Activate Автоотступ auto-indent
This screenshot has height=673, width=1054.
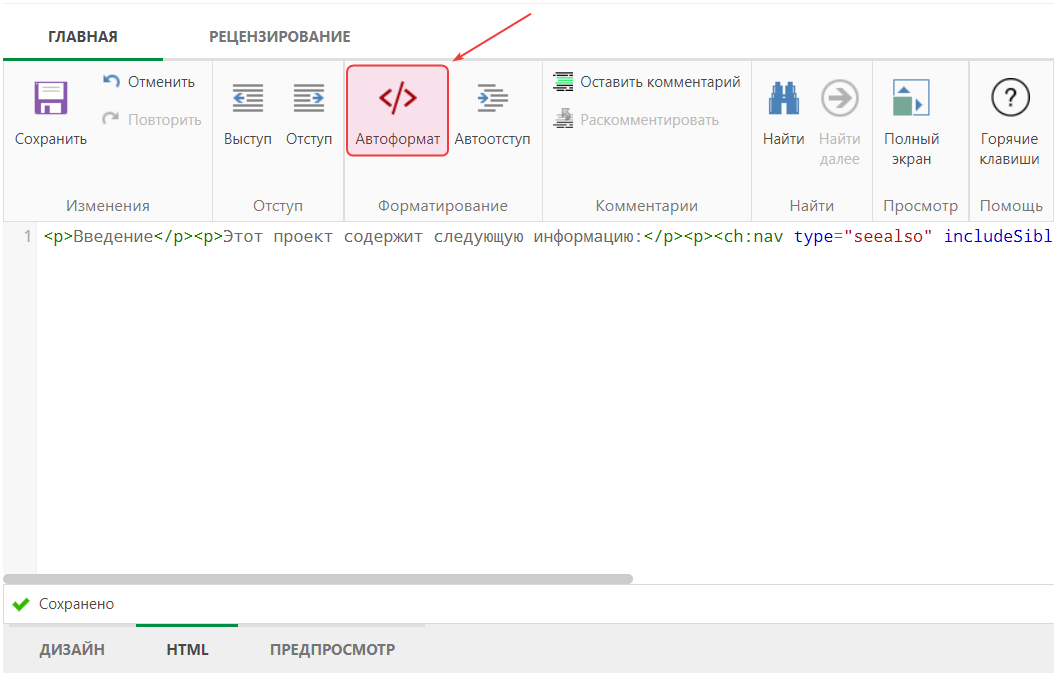click(492, 100)
